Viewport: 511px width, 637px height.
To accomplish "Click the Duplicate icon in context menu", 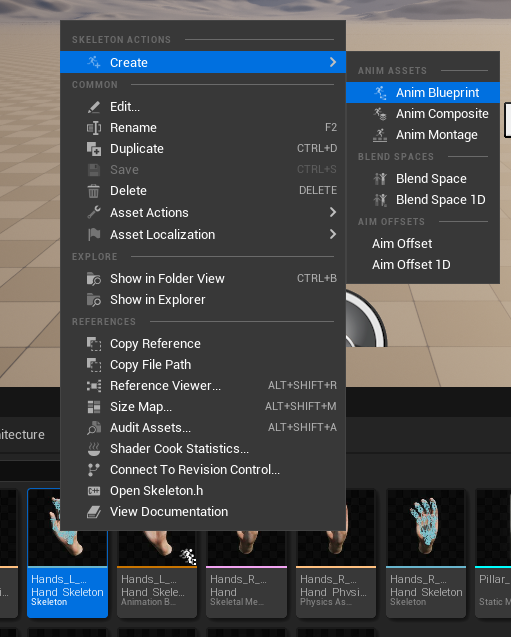I will coord(94,149).
